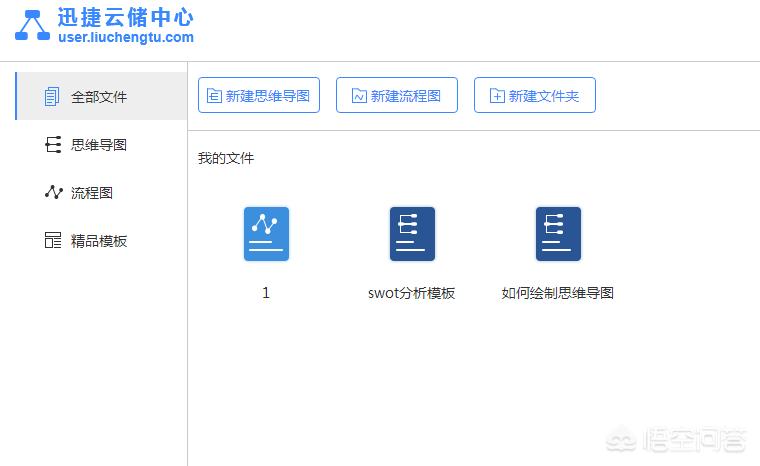Click the flowchart icon in 新建流程图 button
760x466 pixels.
[359, 96]
